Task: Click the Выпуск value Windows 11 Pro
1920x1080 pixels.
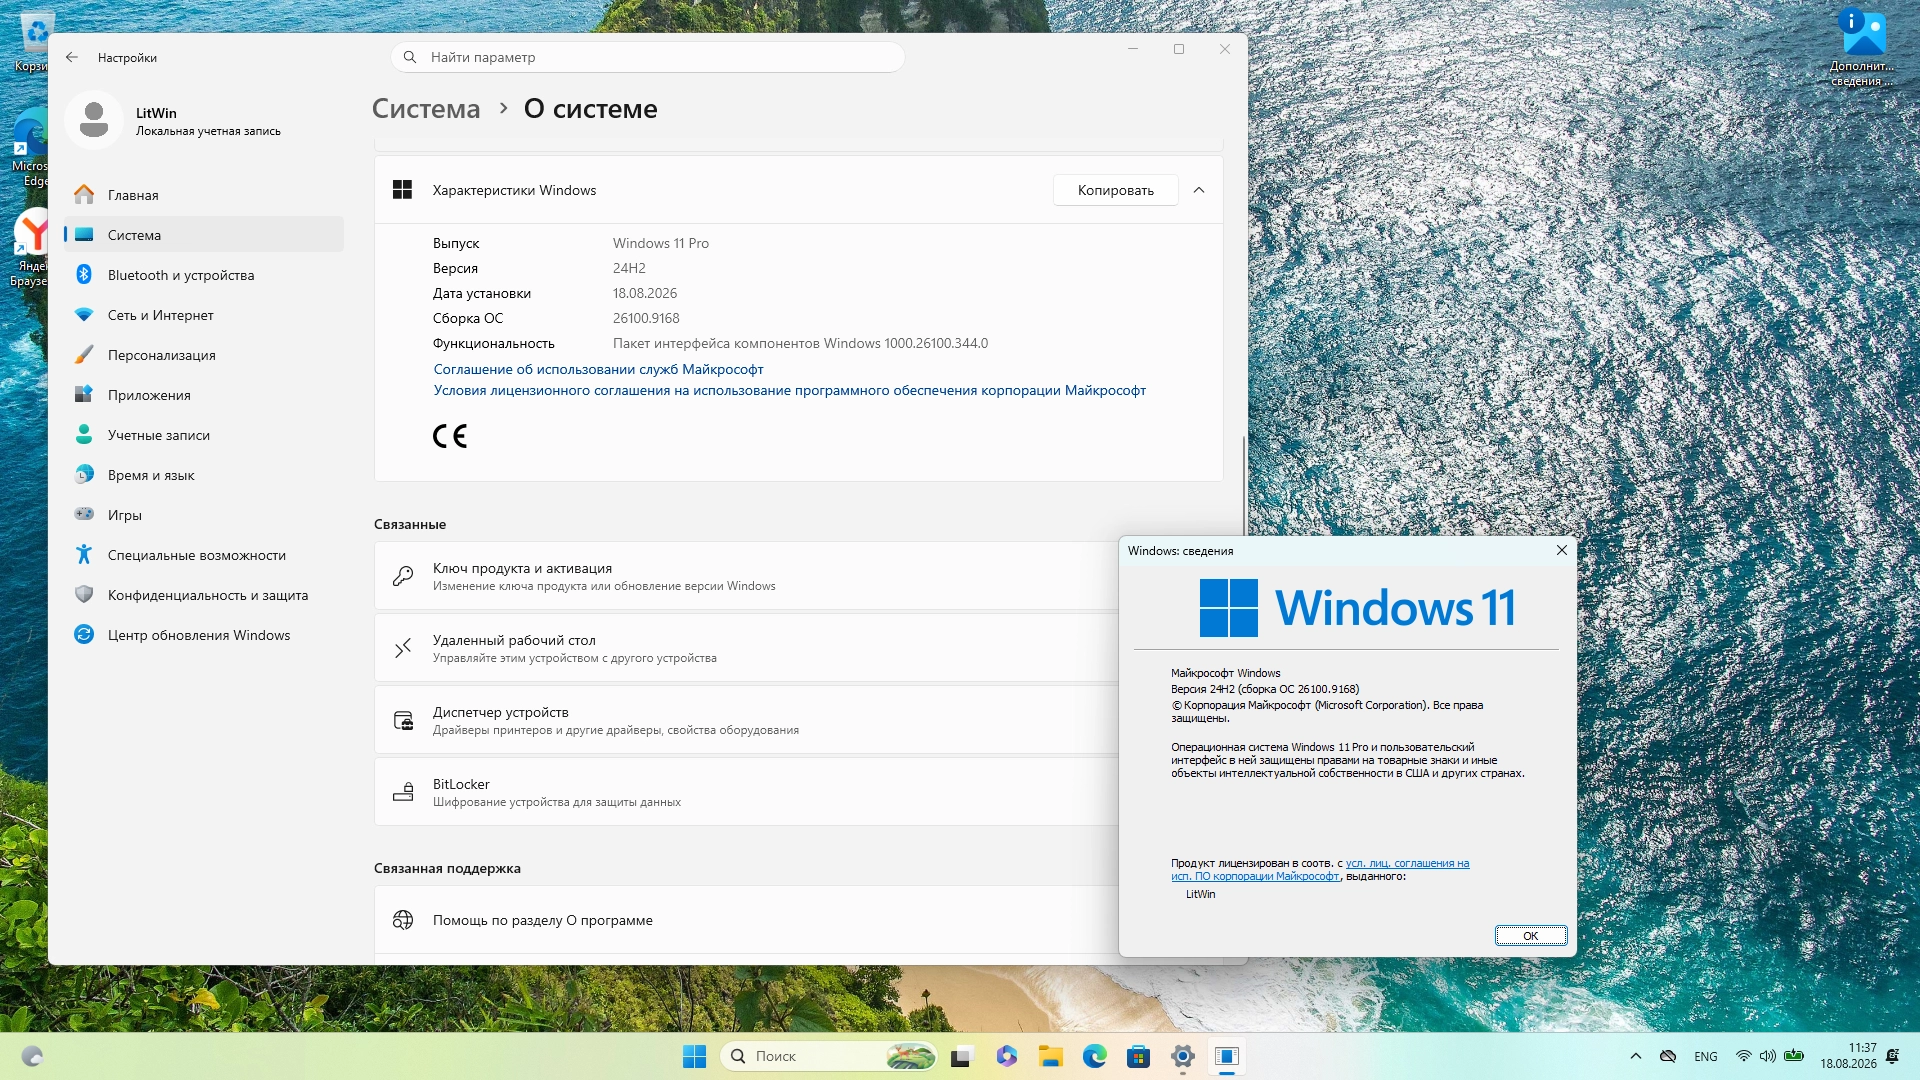Action: click(661, 243)
